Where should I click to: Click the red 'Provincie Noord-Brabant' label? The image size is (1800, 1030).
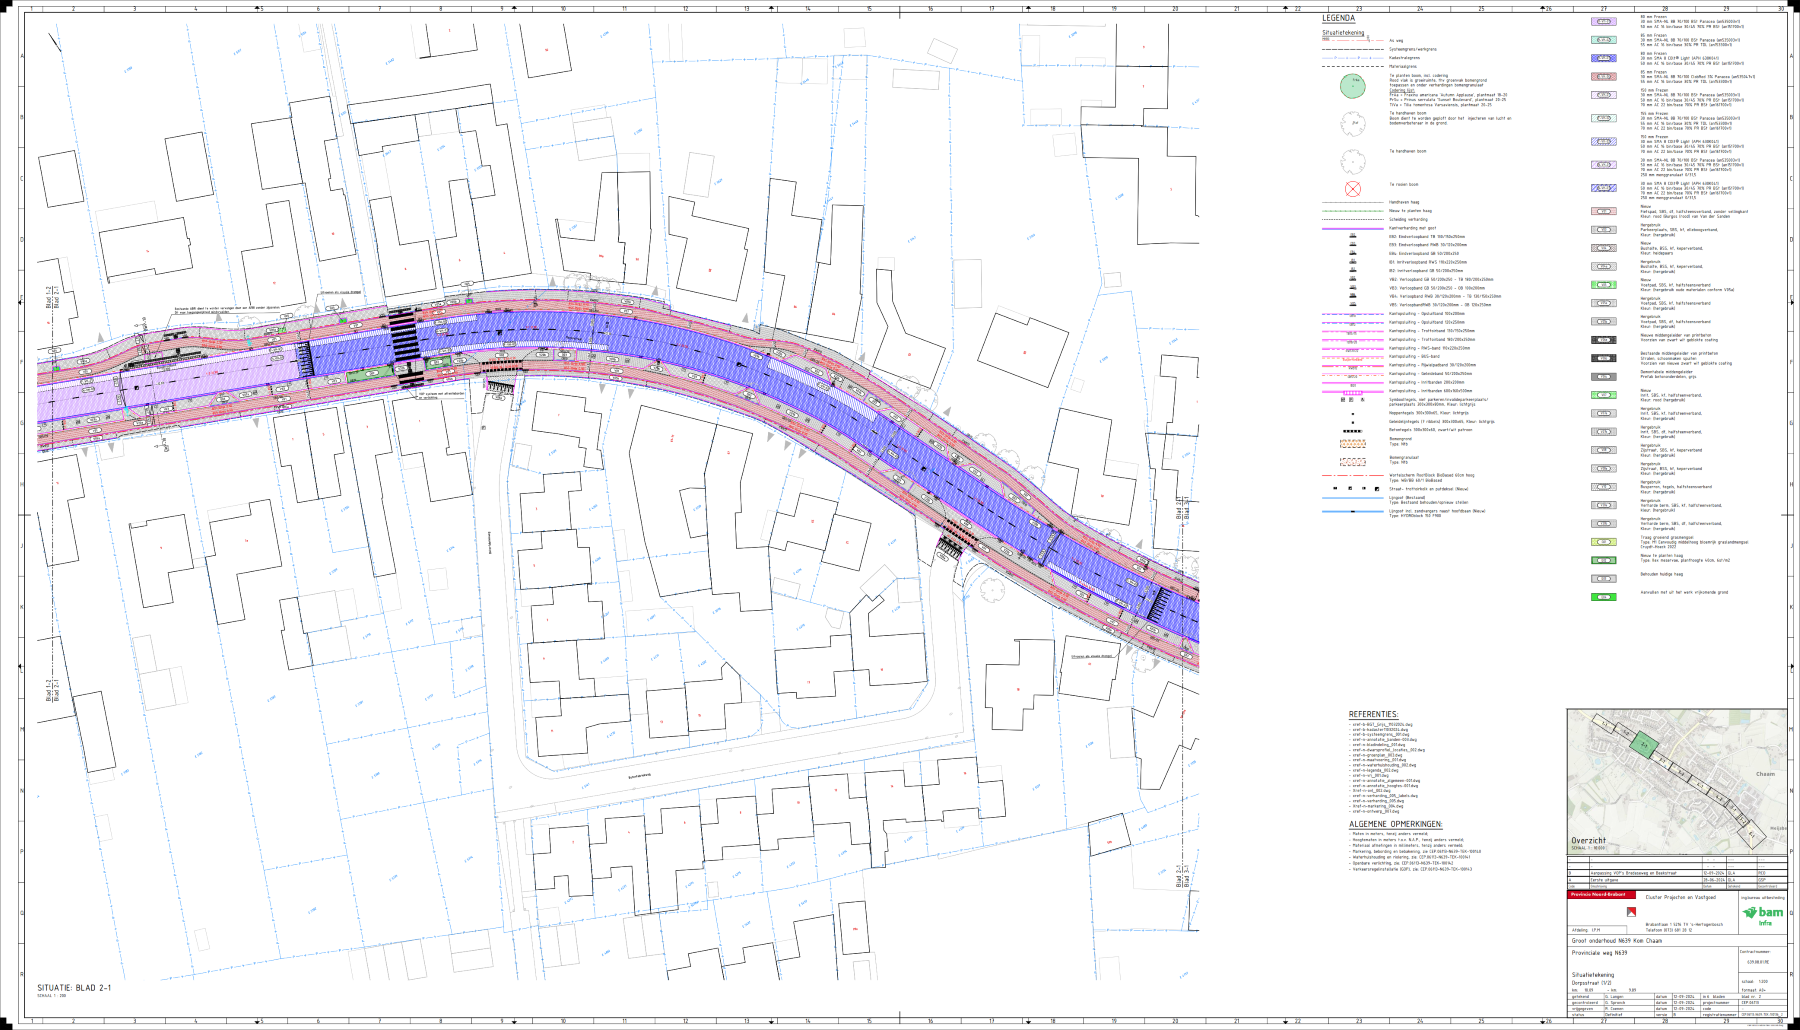(1597, 894)
